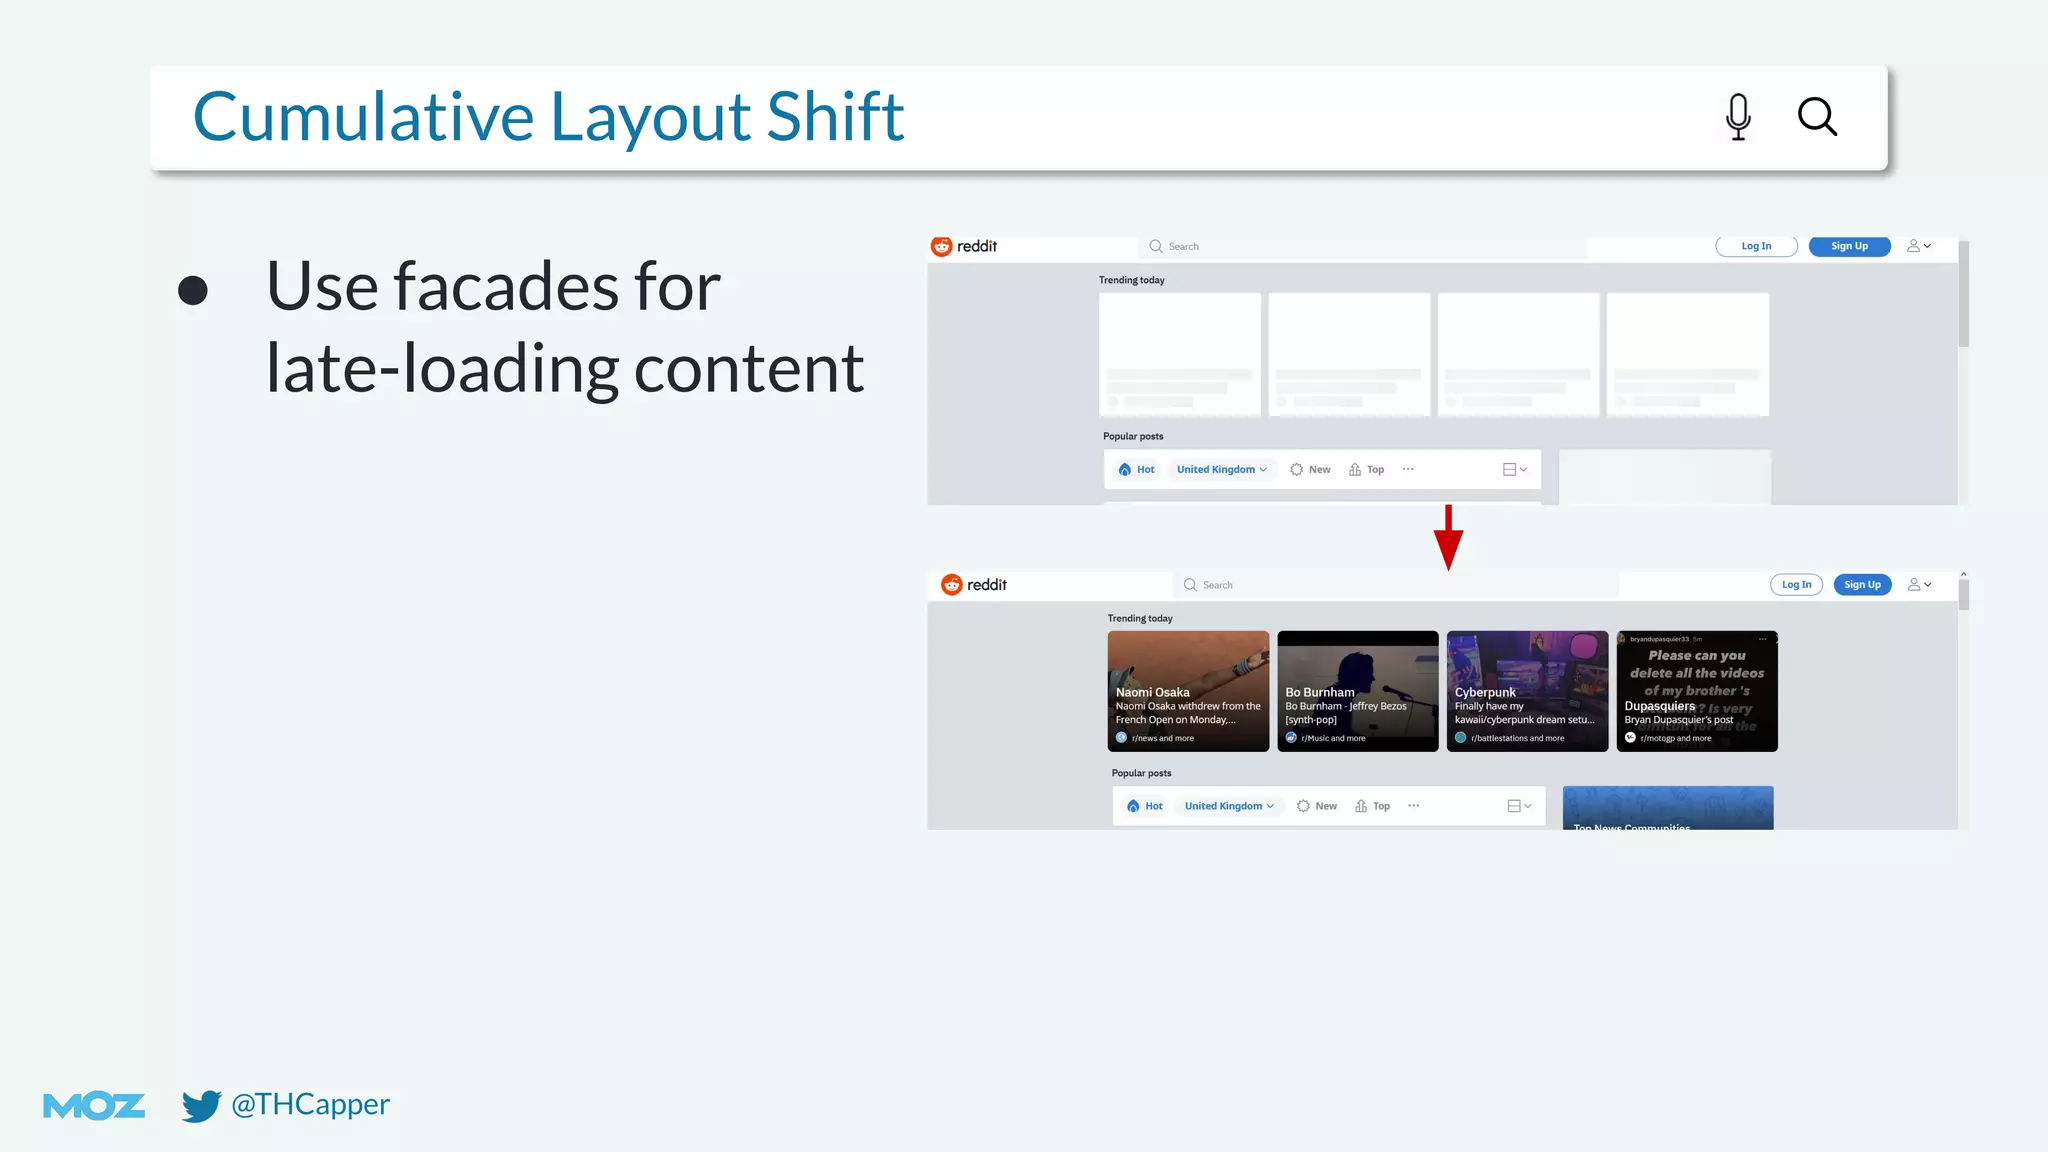This screenshot has width=2048, height=1152.
Task: Select New sort in lower Popular posts bar
Action: tap(1317, 806)
